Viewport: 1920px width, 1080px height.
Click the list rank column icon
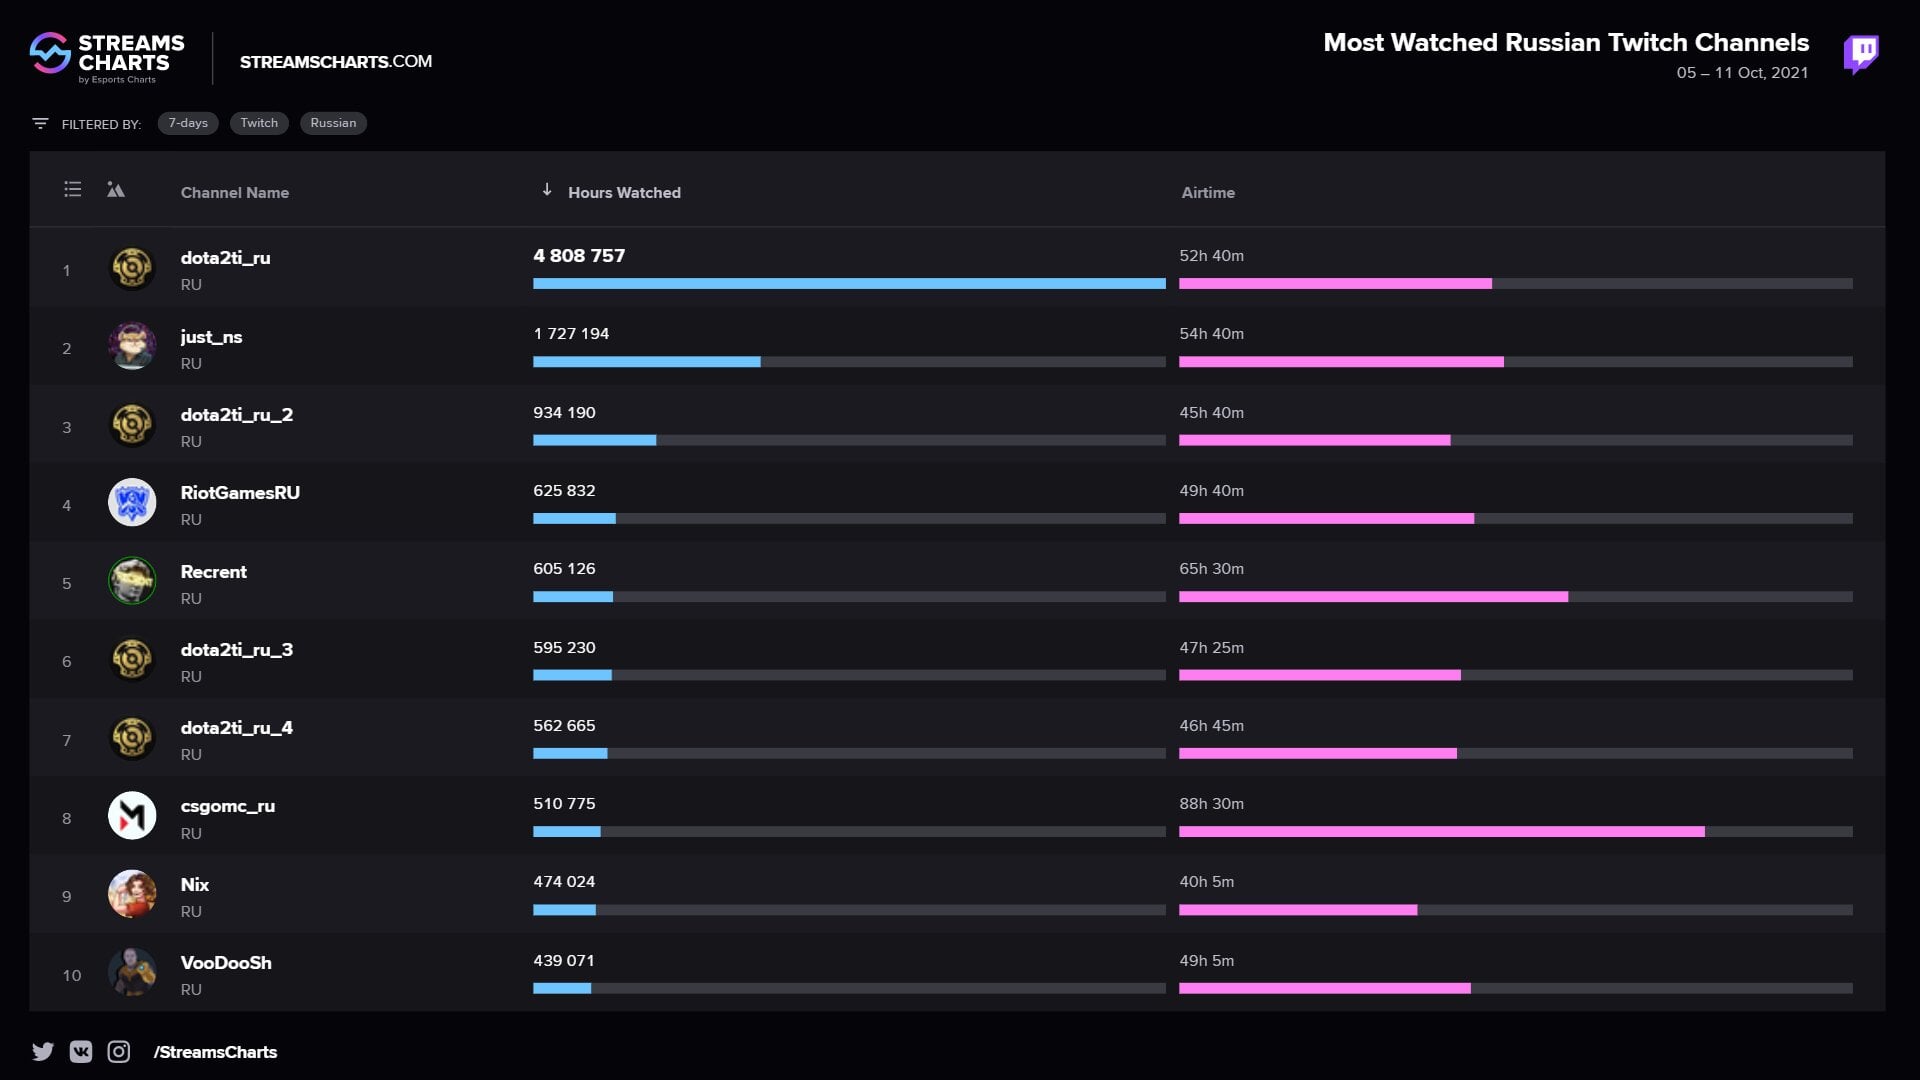click(x=72, y=189)
